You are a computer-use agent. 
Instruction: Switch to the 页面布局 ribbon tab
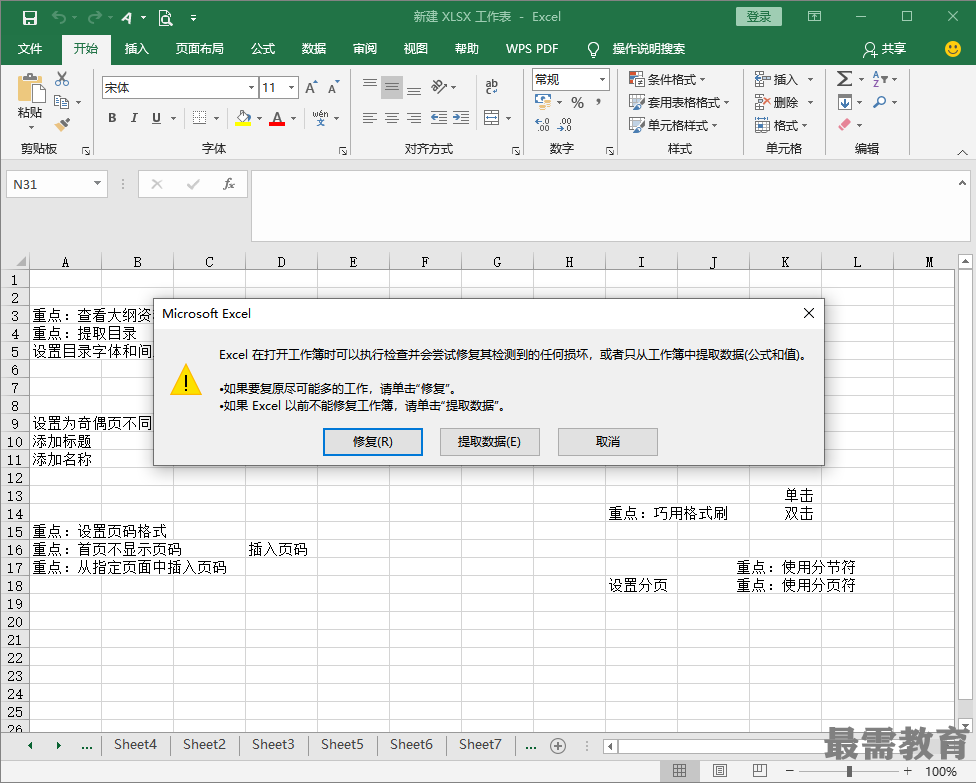point(200,49)
